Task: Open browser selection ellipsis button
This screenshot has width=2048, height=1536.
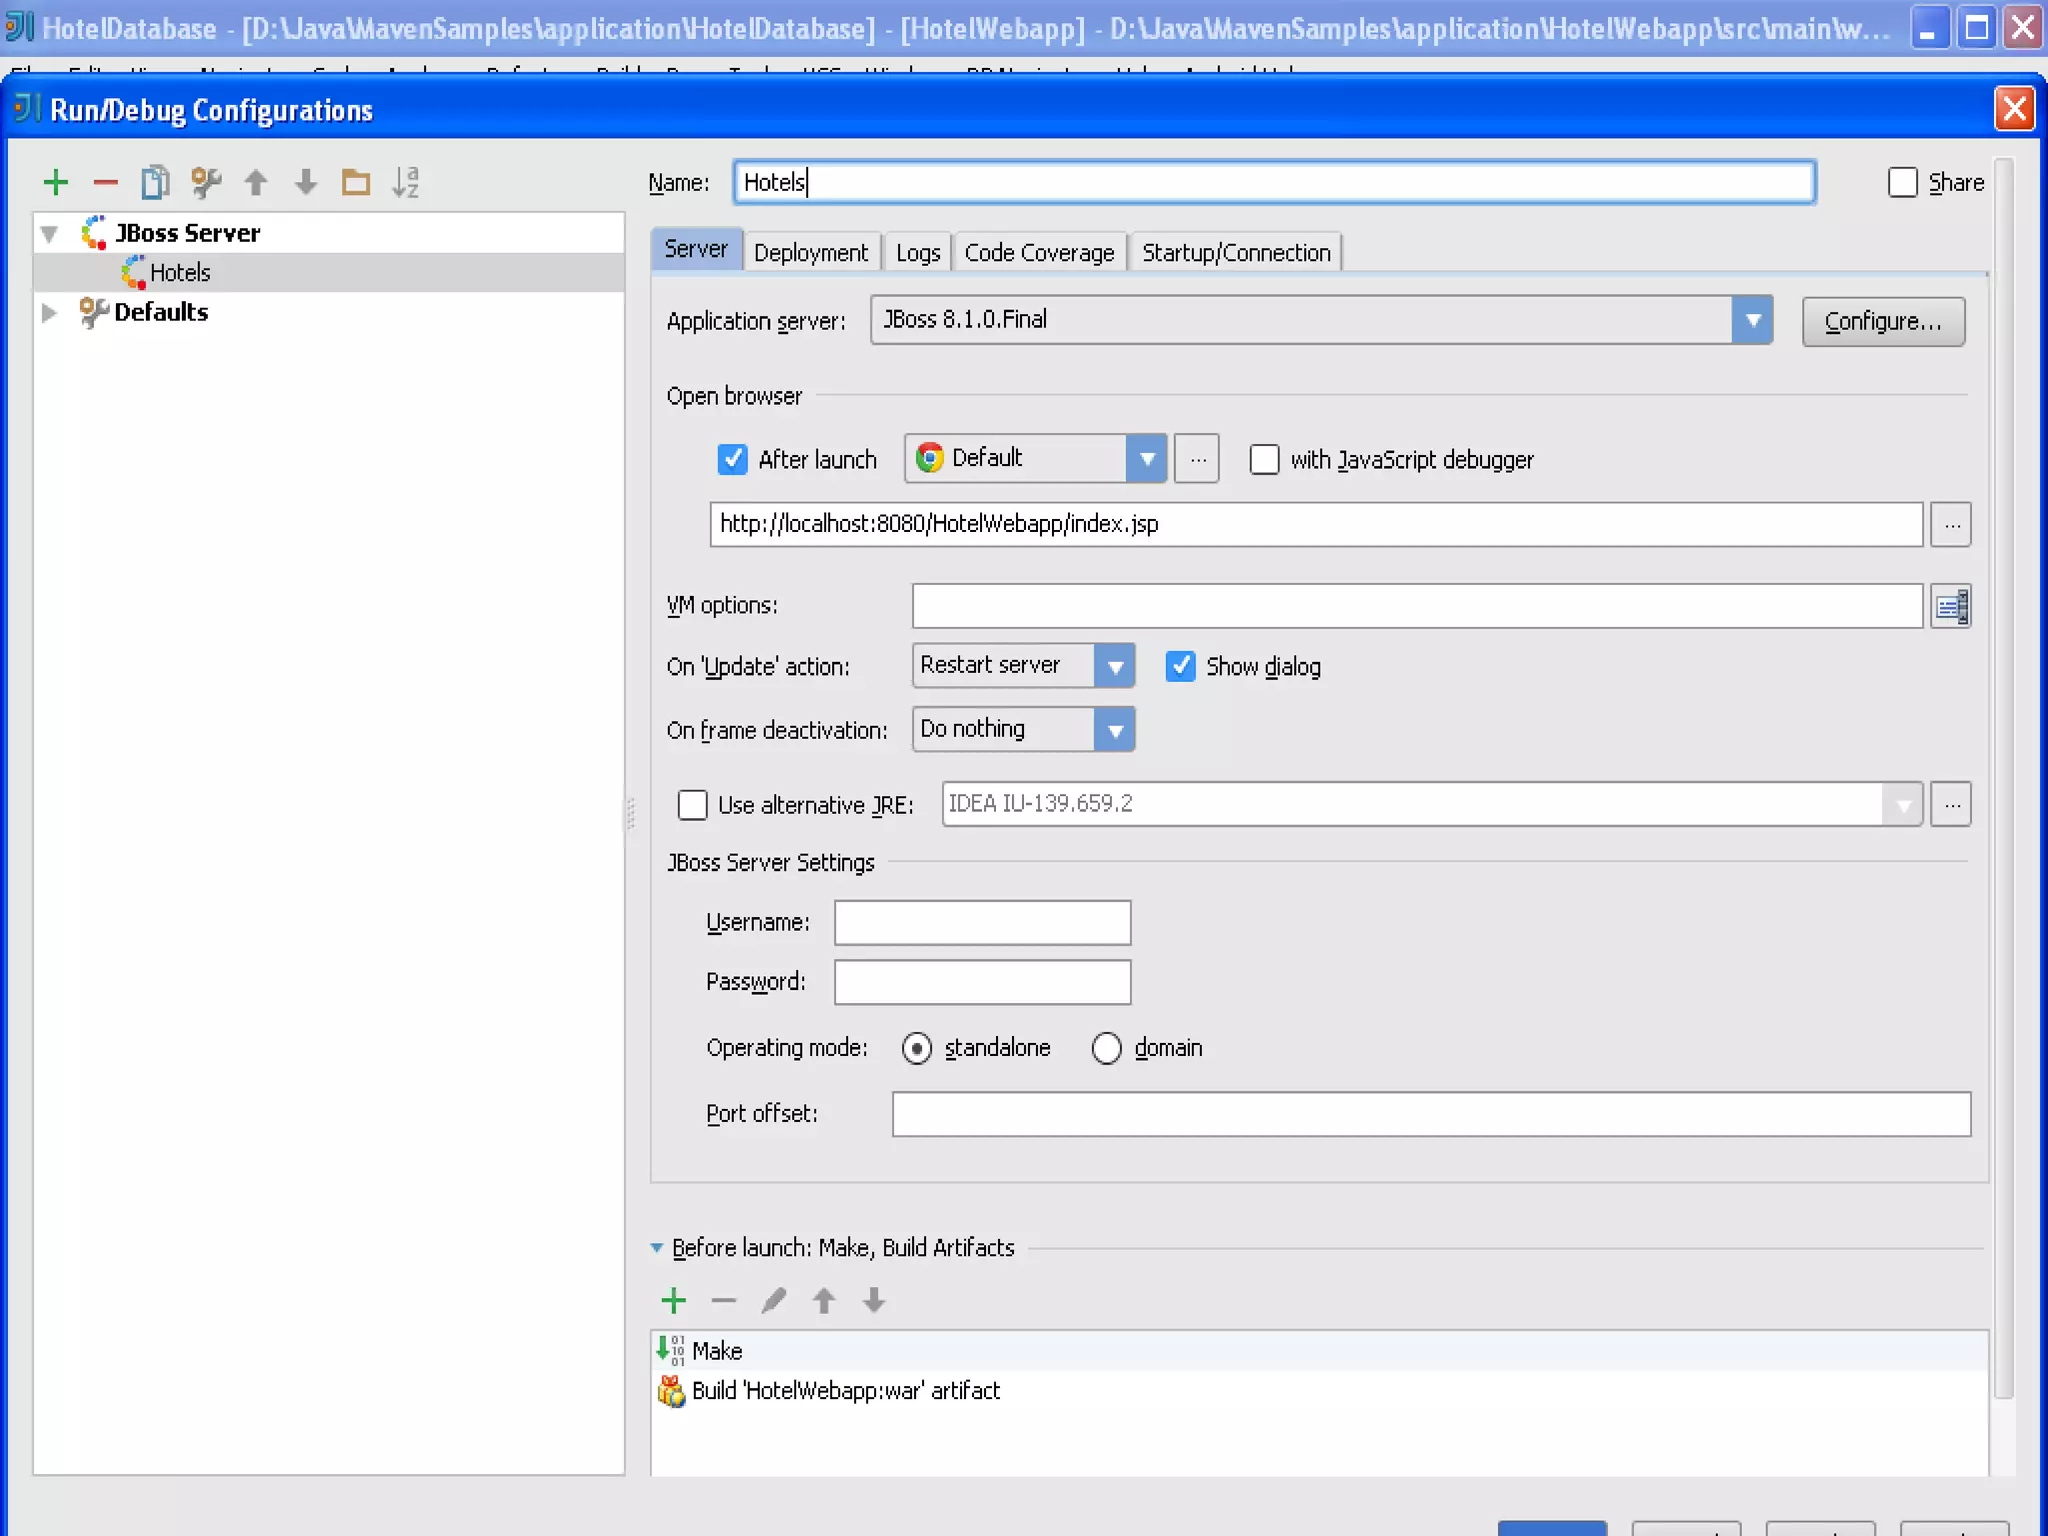Action: pos(1197,459)
